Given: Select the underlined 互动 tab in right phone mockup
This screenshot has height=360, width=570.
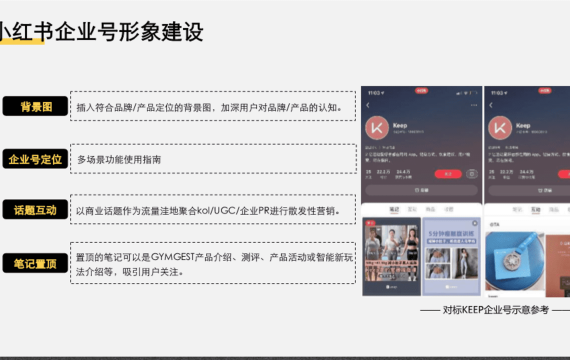Looking at the screenshot, I should click(535, 209).
